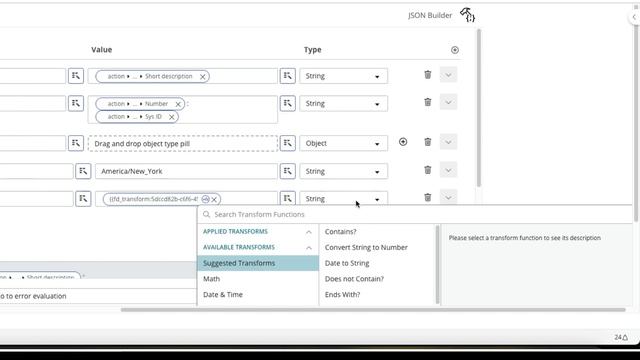640x360 pixels.
Task: Expand chevron on Short description row
Action: pos(448,75)
